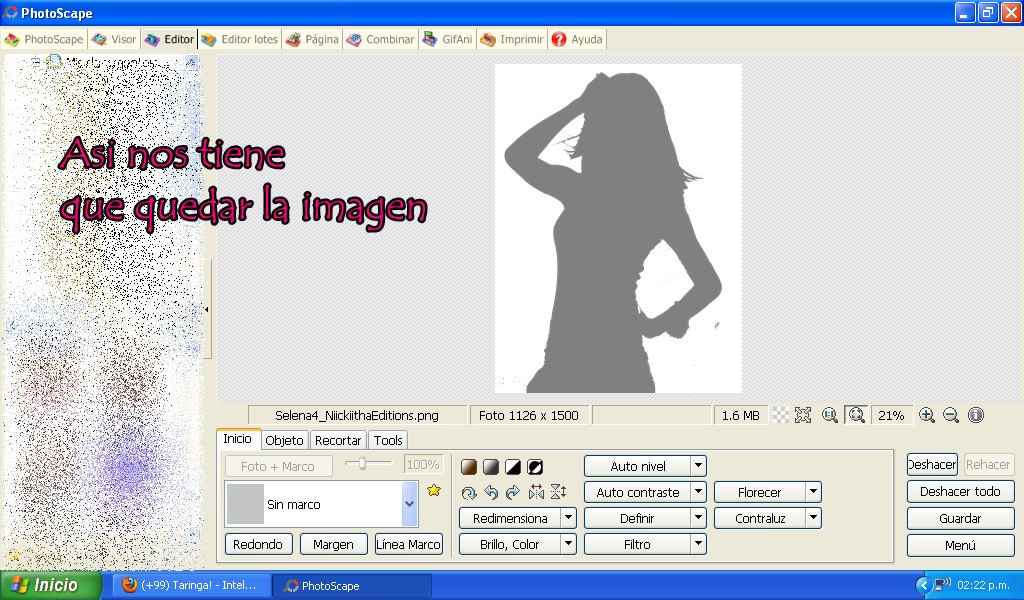Image resolution: width=1024 pixels, height=600 pixels.
Task: Zoom in with the plus magnifier
Action: click(x=927, y=415)
